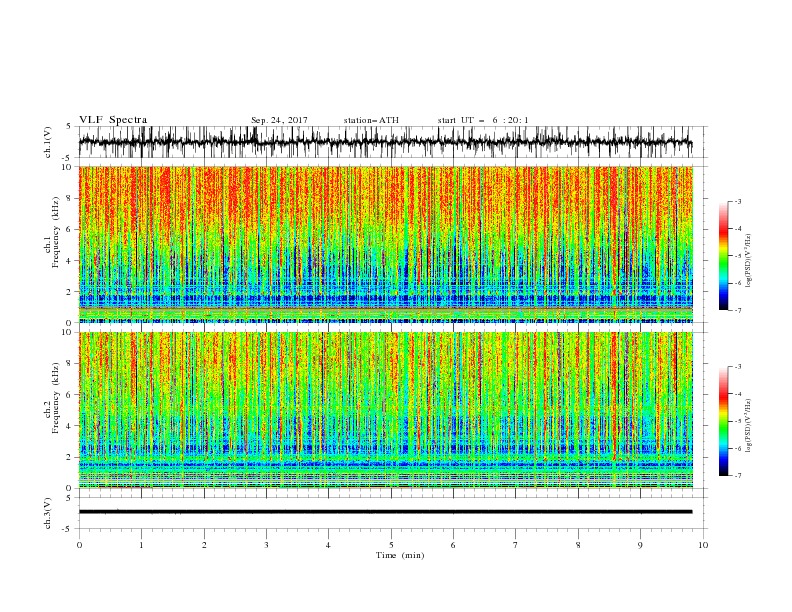Viewport: 792px width, 612px height.
Task: Click the ch.2 color scale bar
Action: [x=723, y=421]
